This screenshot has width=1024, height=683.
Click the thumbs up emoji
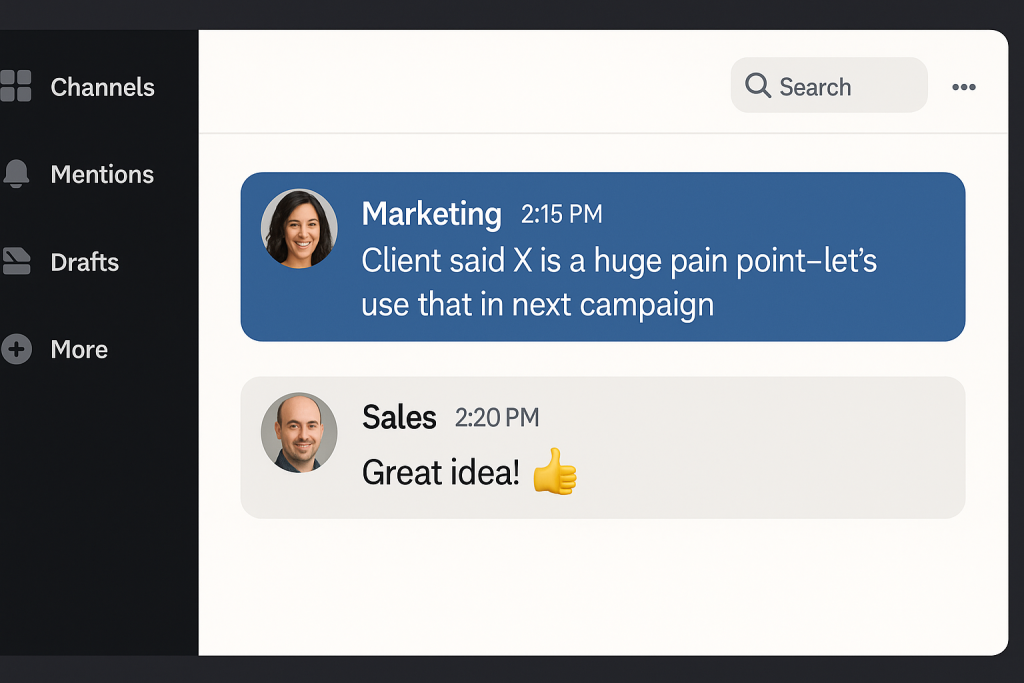pyautogui.click(x=554, y=471)
